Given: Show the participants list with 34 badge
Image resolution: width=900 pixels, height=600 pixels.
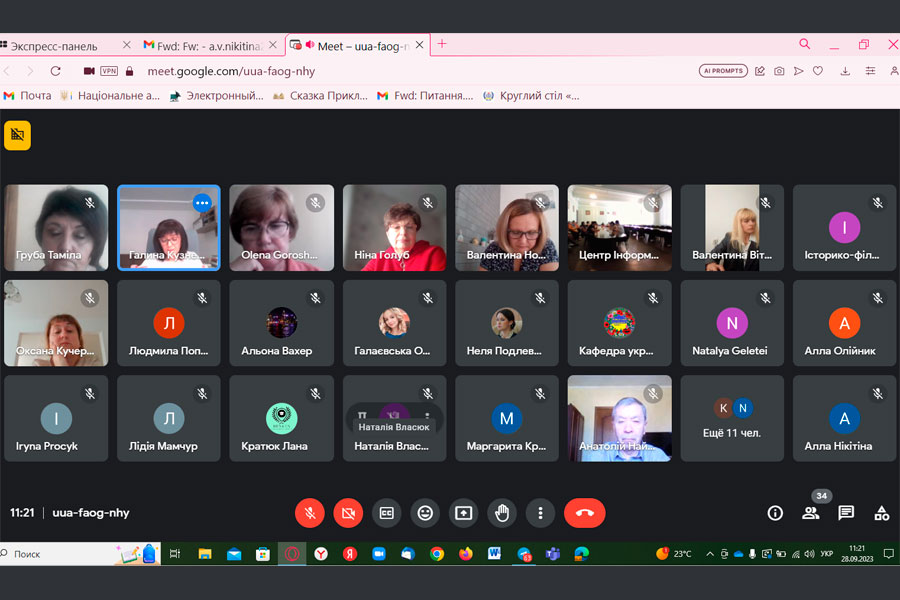Looking at the screenshot, I should pos(810,513).
